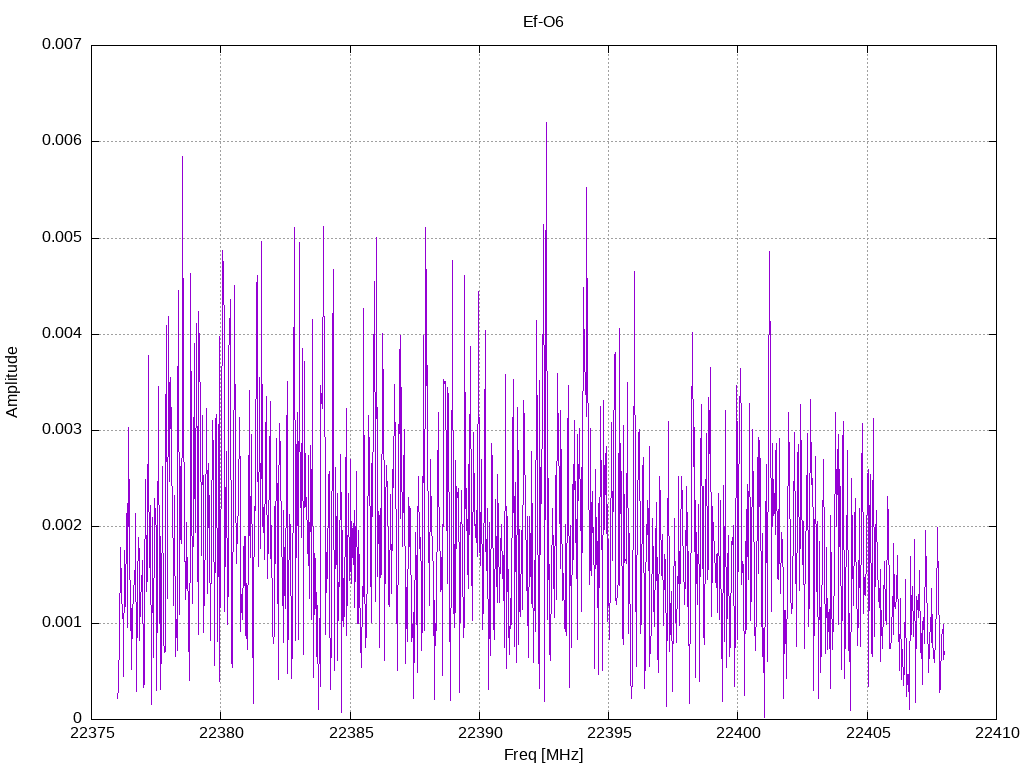Viewport: 1024px width, 768px height.
Task: Click the y-axis value 0.001
Action: pos(62,622)
